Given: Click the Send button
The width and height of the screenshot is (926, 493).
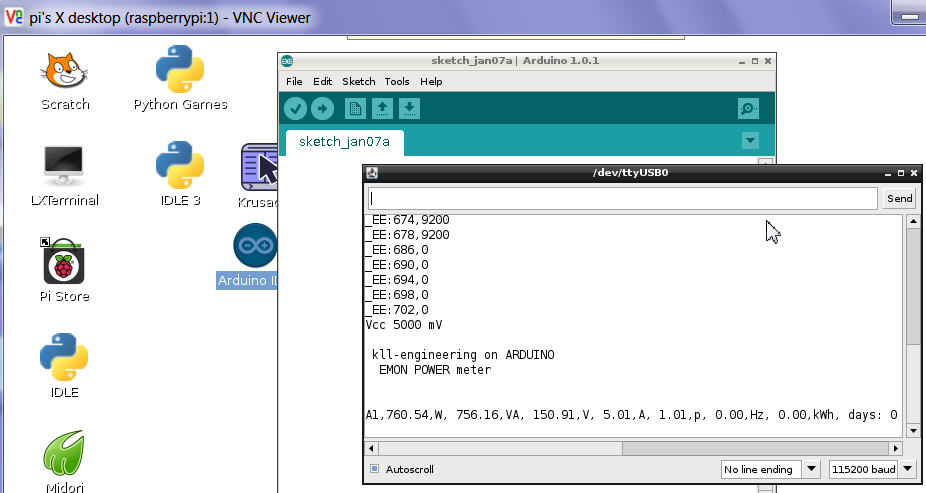Looking at the screenshot, I should coord(899,198).
